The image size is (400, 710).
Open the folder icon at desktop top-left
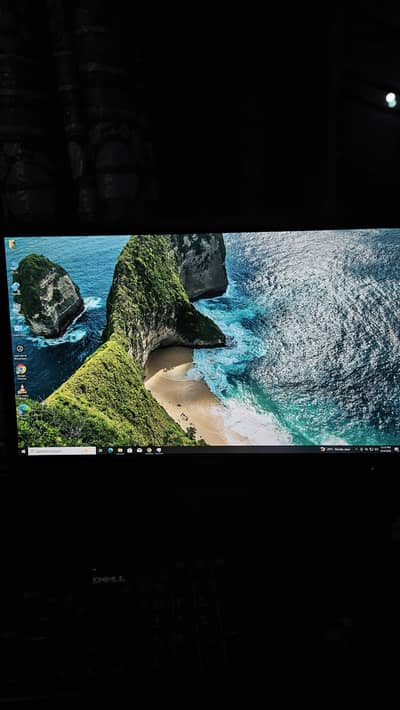pos(12,244)
